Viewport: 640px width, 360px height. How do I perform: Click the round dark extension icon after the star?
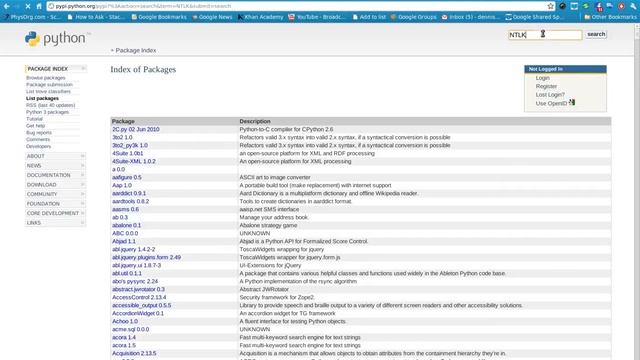click(562, 6)
